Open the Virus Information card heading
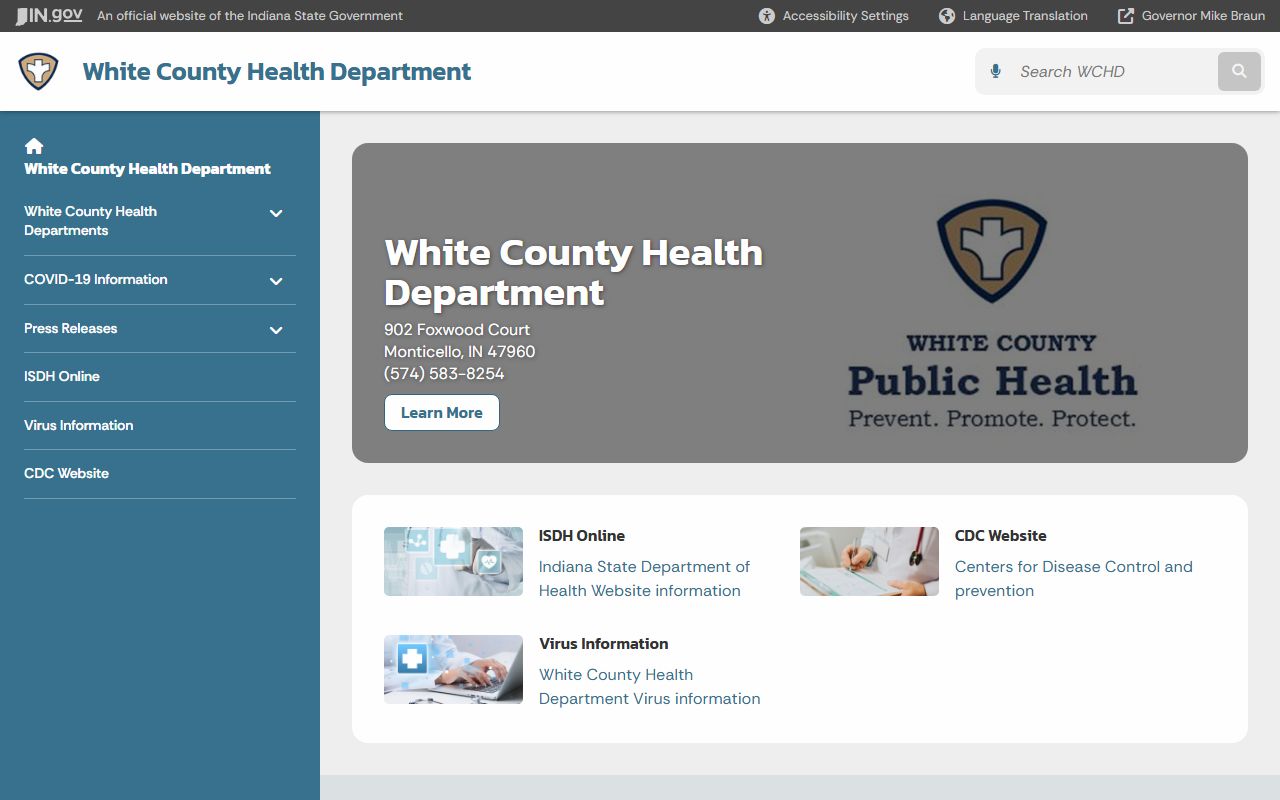Screen dimensions: 1280x800 604,644
